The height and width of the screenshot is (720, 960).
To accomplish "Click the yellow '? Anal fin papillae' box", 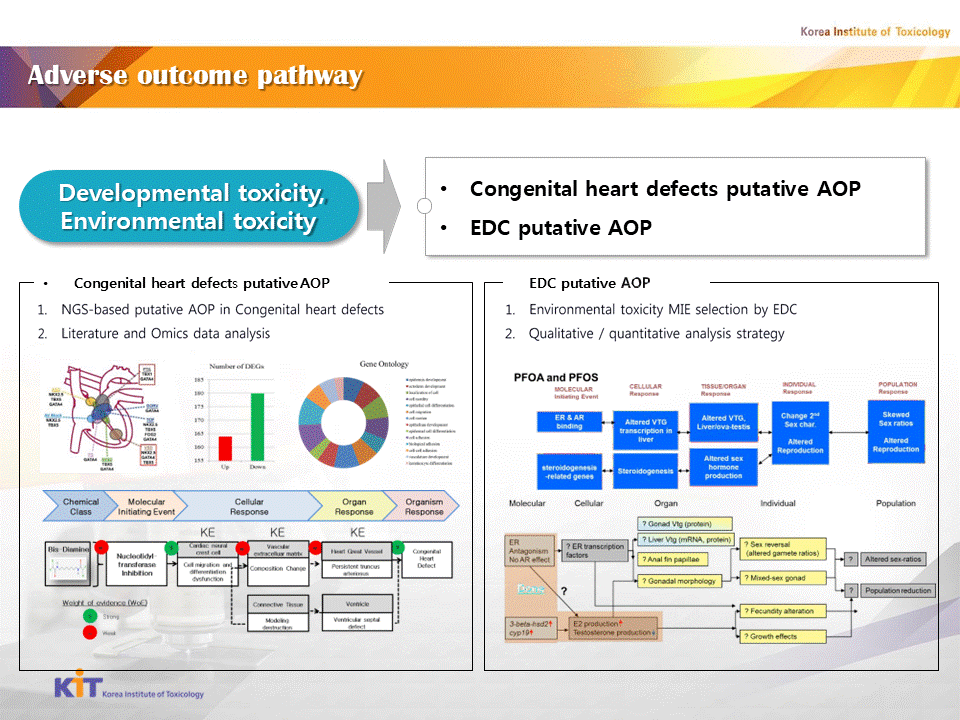I will click(672, 559).
